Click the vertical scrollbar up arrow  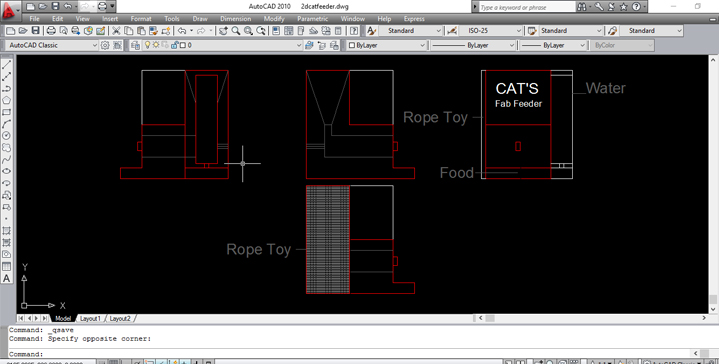tap(713, 60)
